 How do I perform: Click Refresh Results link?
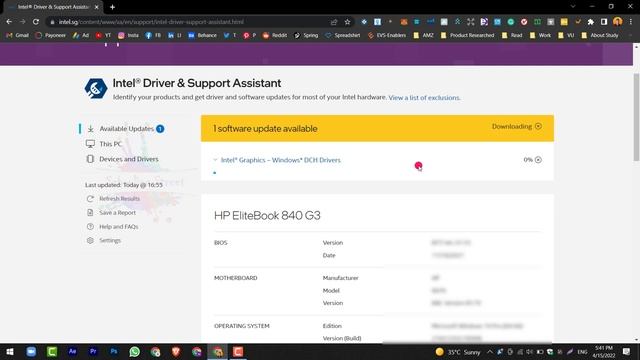(119, 198)
